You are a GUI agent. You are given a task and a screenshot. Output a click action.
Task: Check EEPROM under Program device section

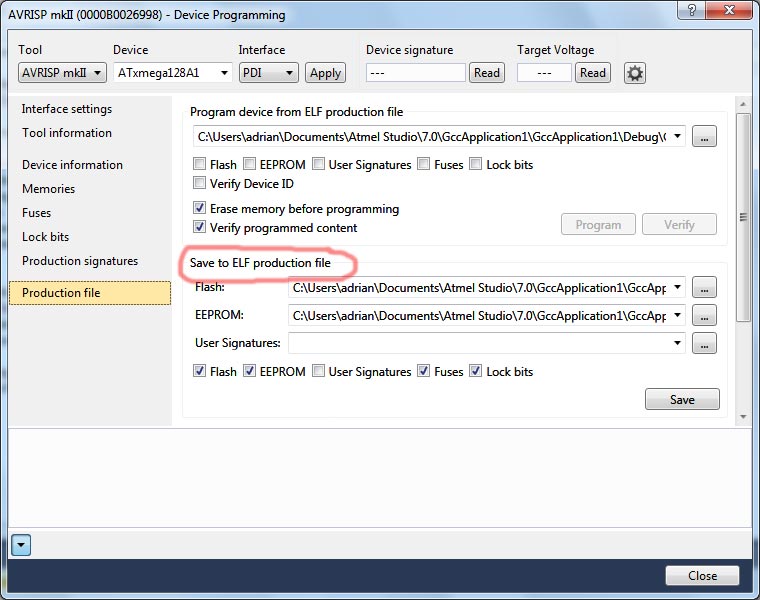(x=249, y=164)
